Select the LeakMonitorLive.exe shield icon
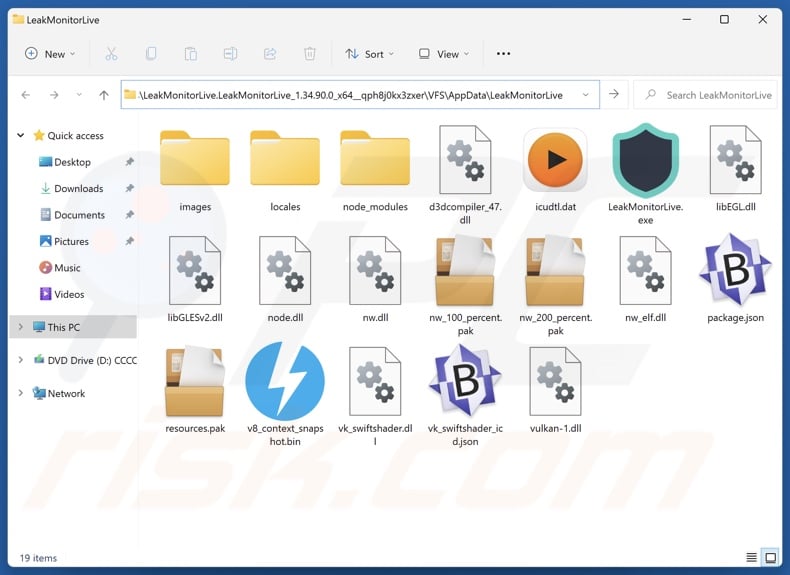The width and height of the screenshot is (790, 575). coord(645,160)
